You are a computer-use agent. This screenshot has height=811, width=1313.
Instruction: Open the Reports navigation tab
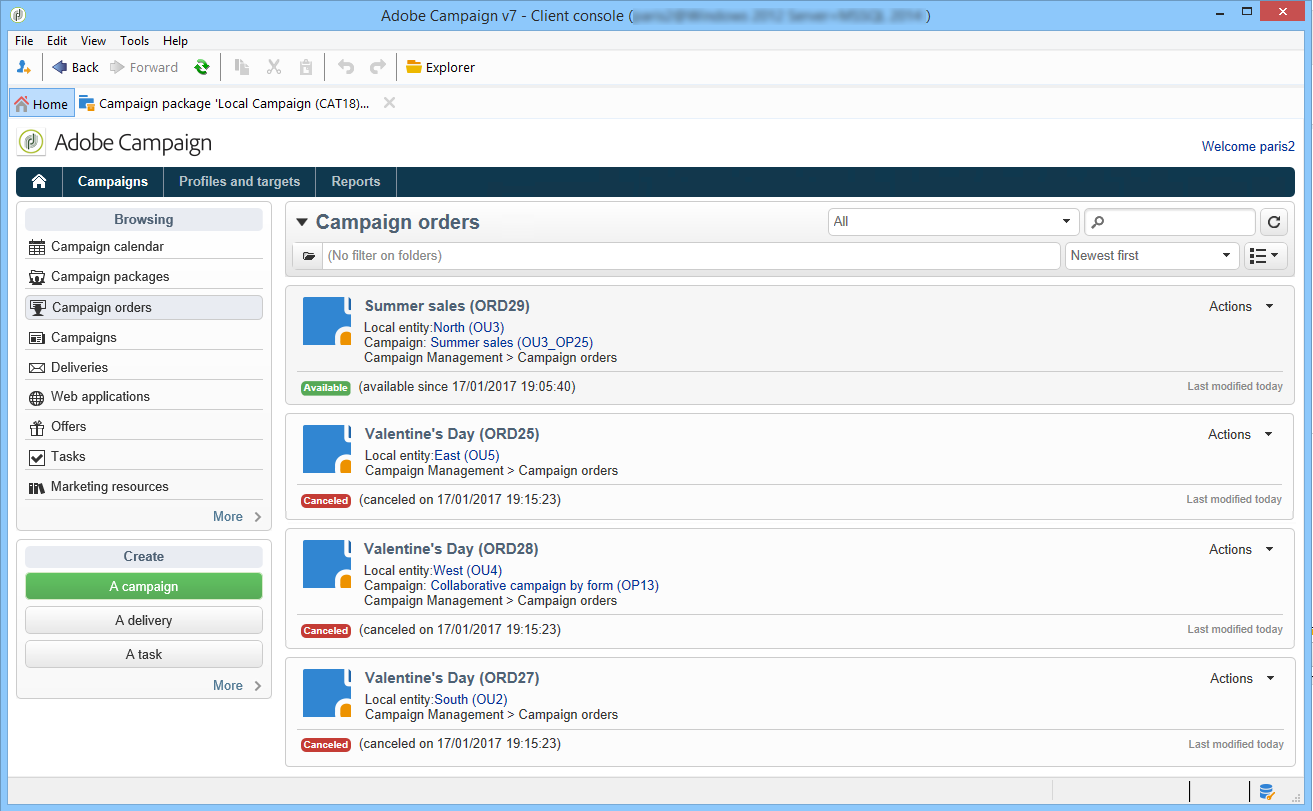pos(356,182)
